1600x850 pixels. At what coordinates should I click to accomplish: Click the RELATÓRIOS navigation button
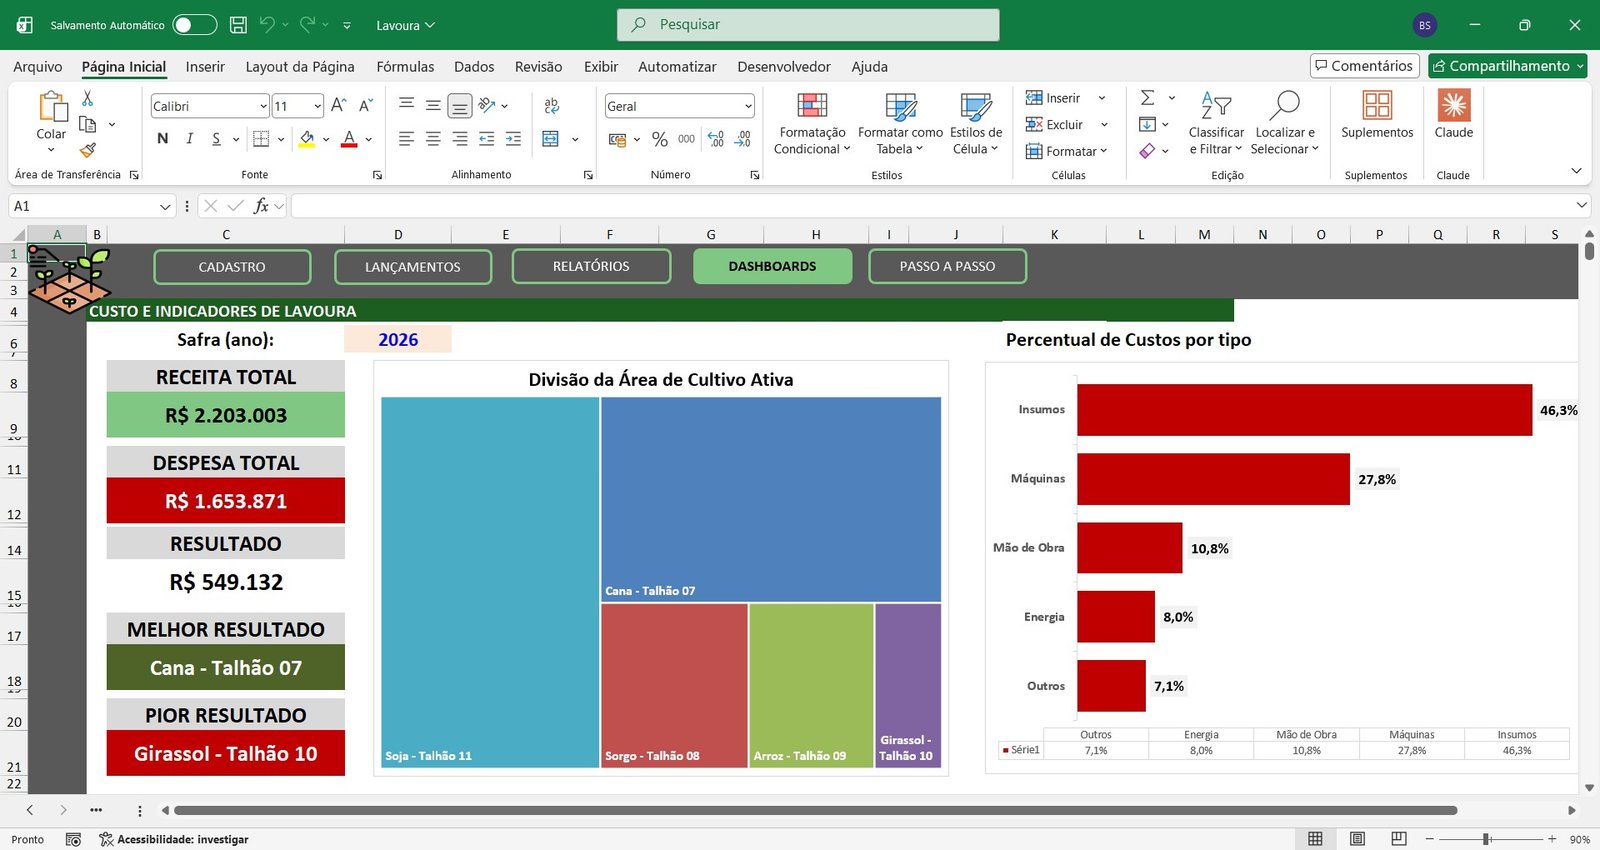(x=591, y=266)
